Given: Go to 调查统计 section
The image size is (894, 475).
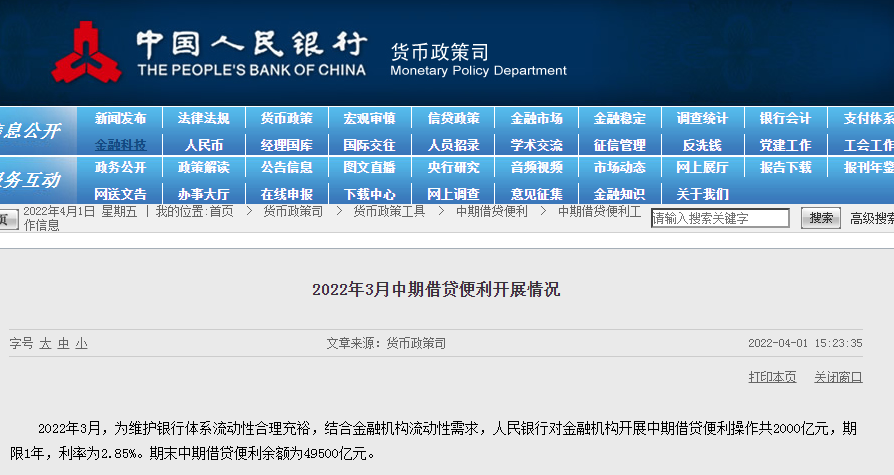Looking at the screenshot, I should [x=702, y=118].
